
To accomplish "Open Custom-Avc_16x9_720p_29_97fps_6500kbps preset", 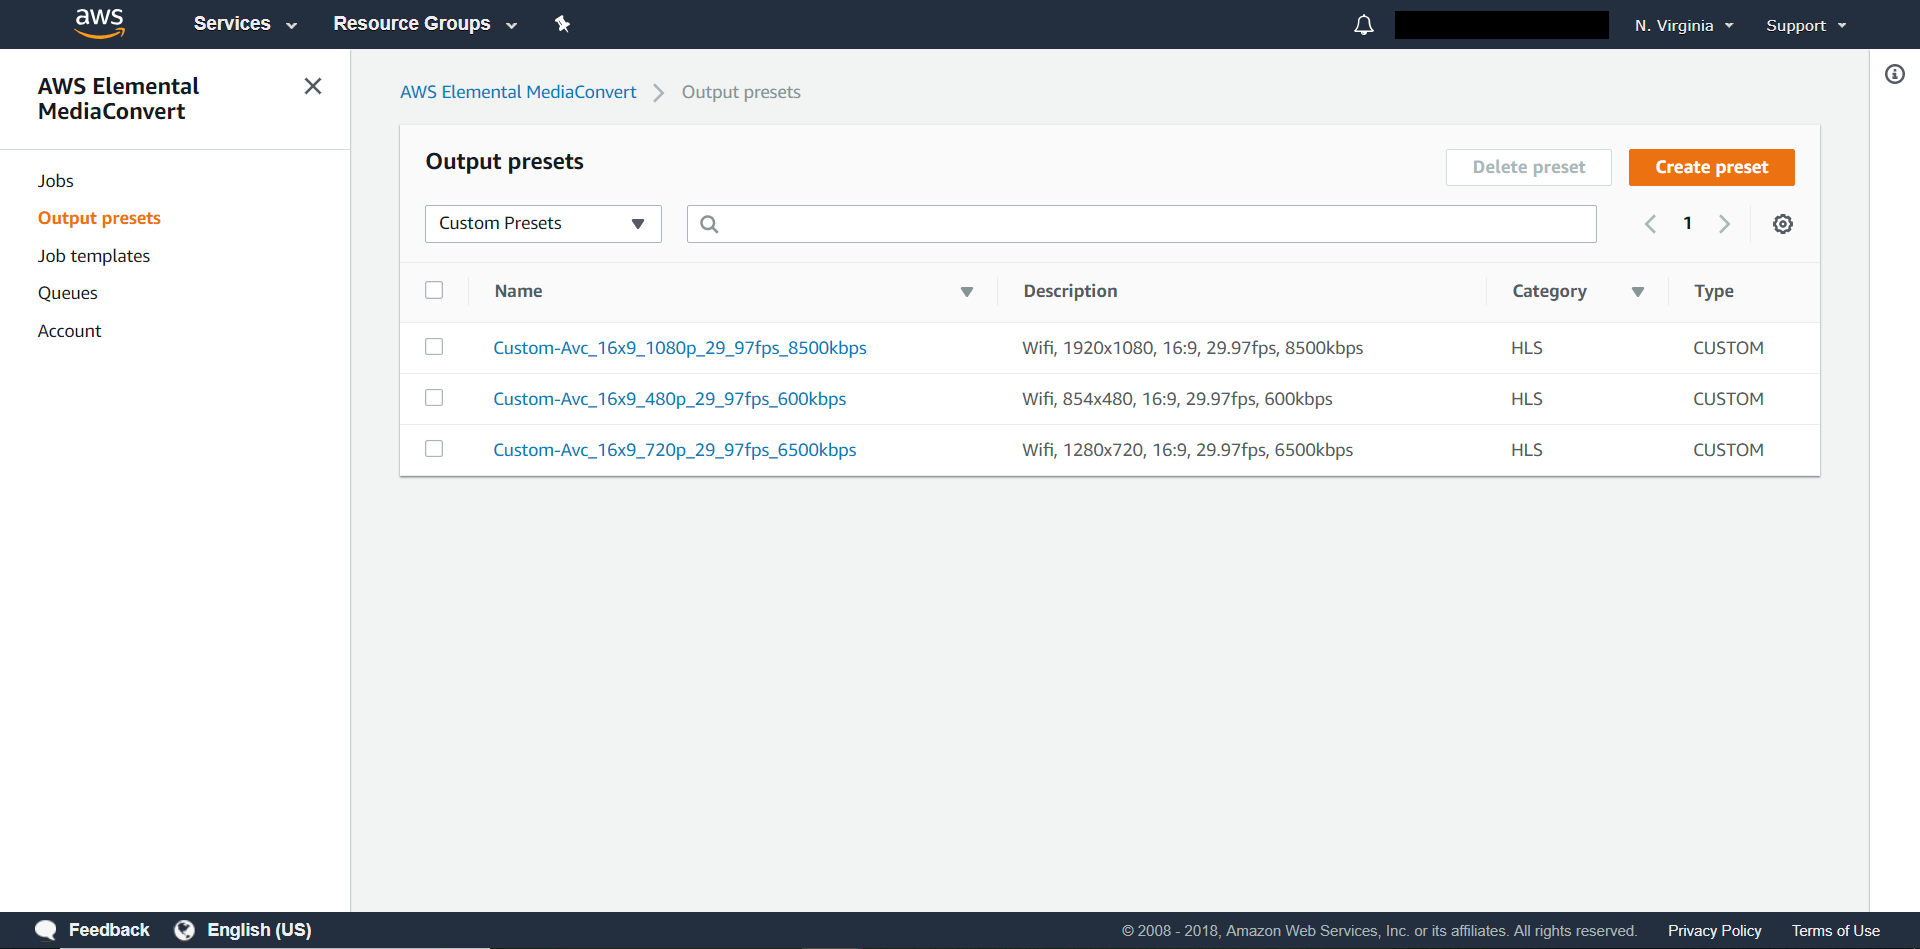I will coord(675,450).
